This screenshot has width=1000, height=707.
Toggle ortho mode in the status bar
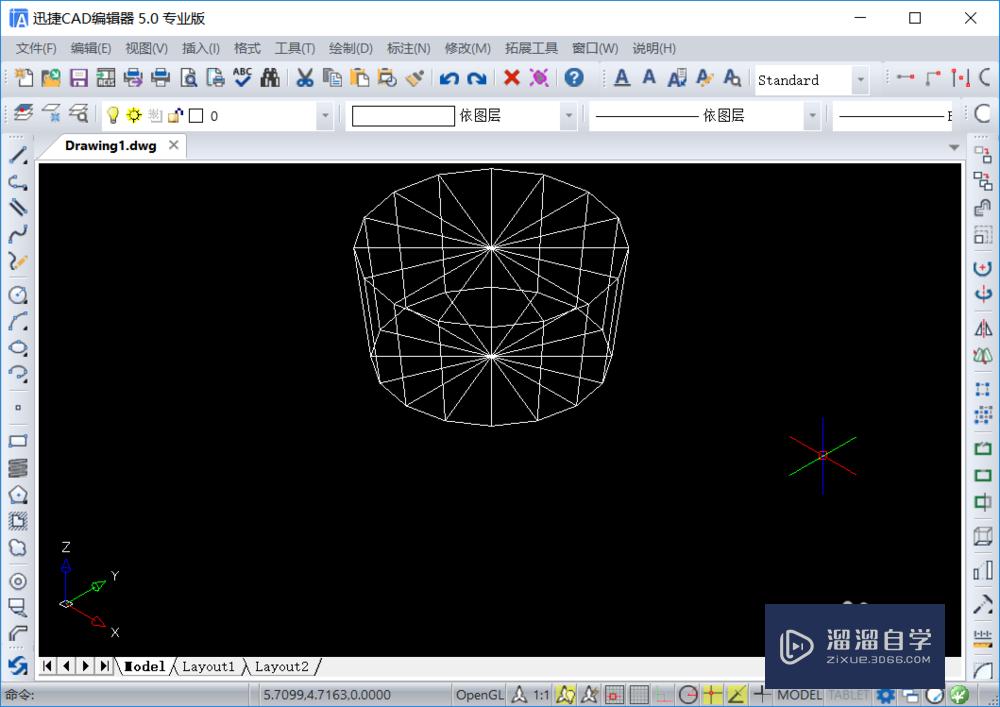click(661, 694)
